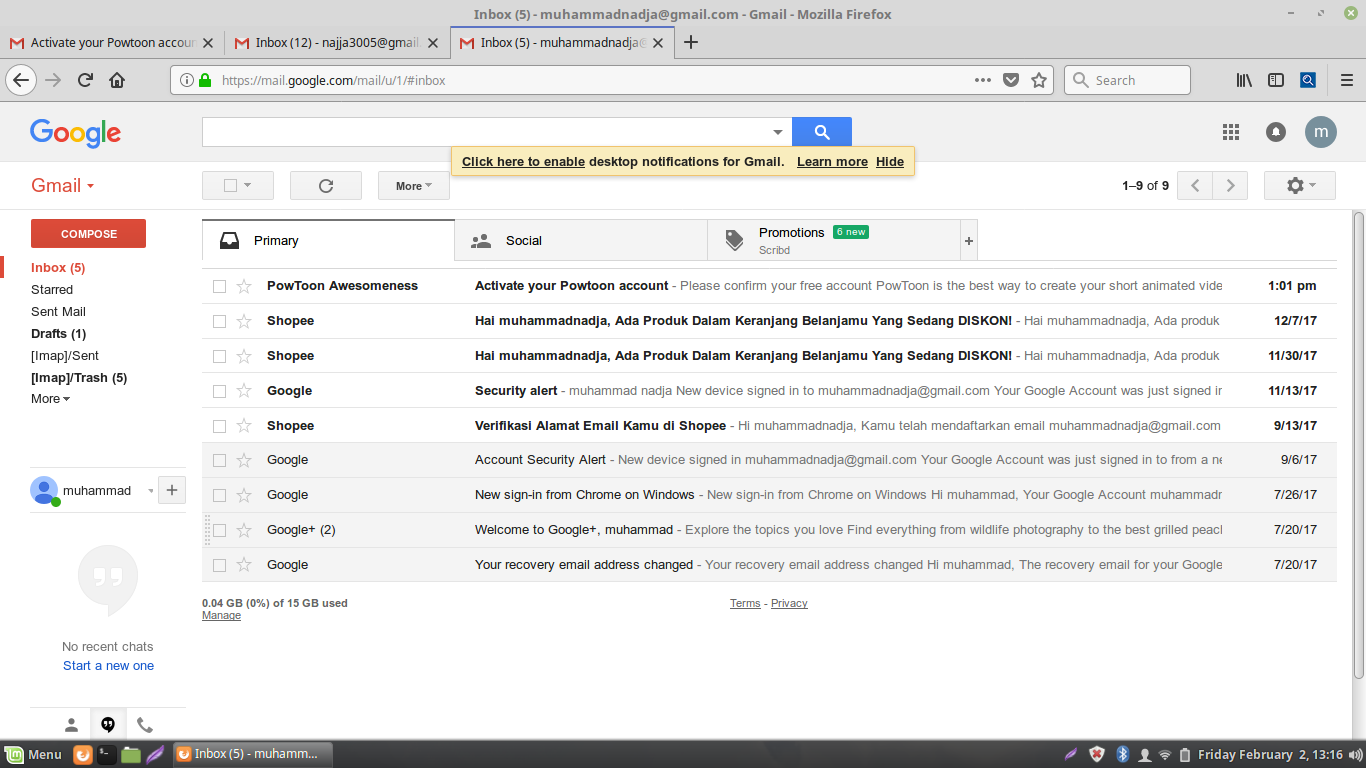The height and width of the screenshot is (768, 1366).
Task: Click the Firefox Search box
Action: point(1127,80)
